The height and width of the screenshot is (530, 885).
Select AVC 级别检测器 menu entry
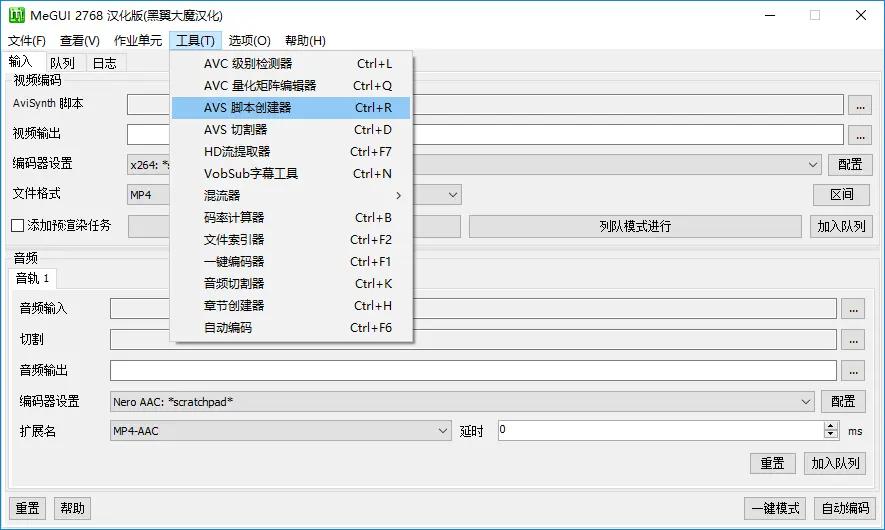pyautogui.click(x=291, y=64)
